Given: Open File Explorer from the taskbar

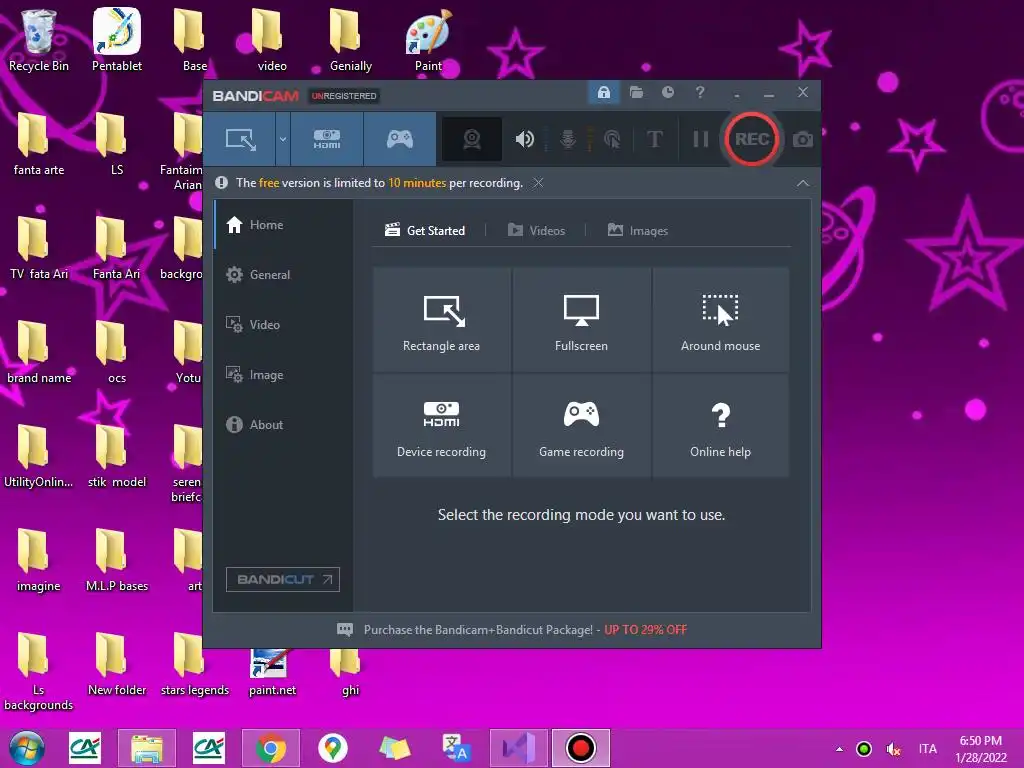Looking at the screenshot, I should [x=146, y=748].
